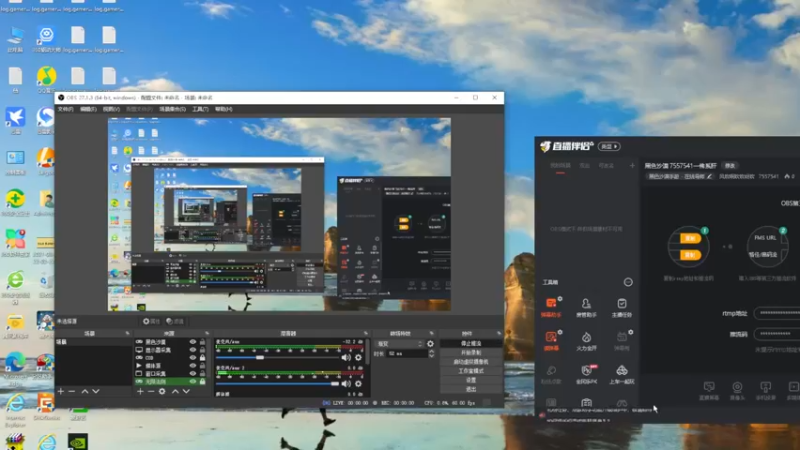
Task: Adjust the 麦克风/Aux 2 volume slider
Action: point(278,384)
